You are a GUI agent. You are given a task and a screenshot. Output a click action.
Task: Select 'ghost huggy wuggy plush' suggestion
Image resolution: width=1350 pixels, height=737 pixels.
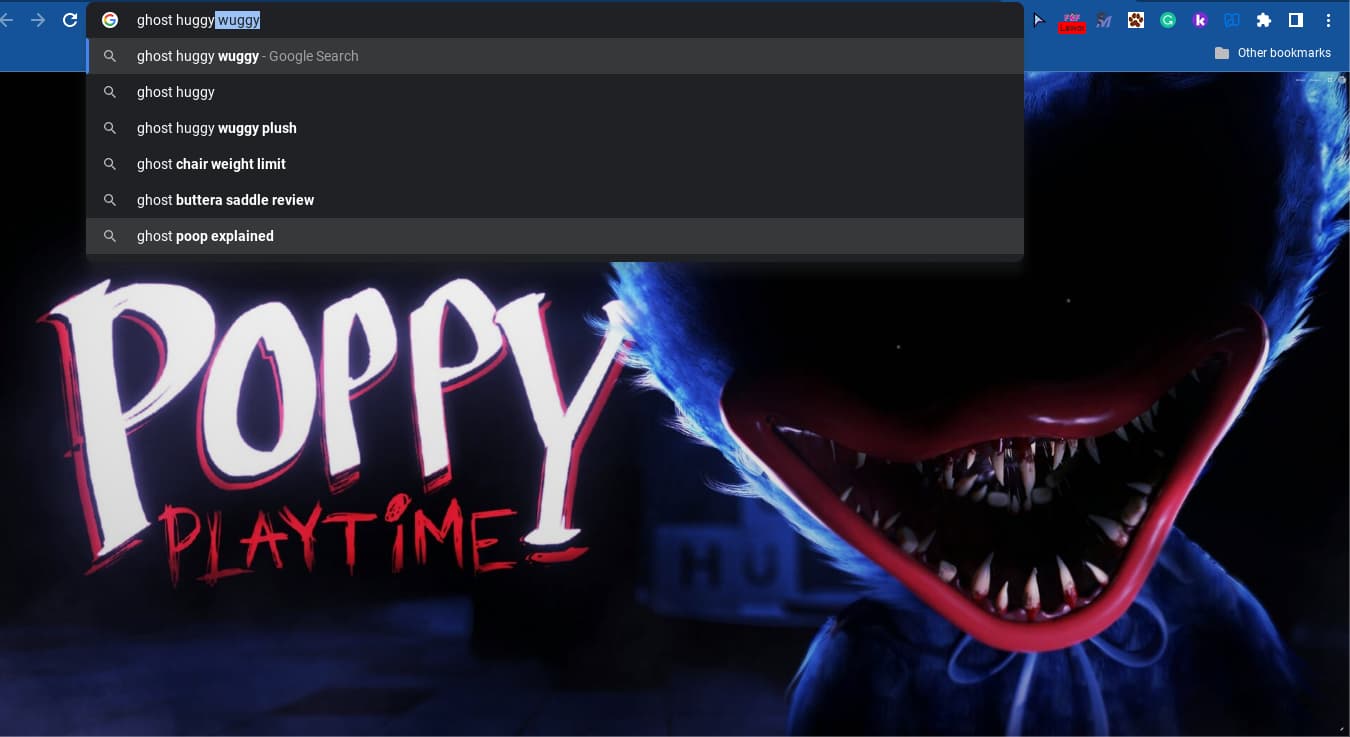pos(555,128)
